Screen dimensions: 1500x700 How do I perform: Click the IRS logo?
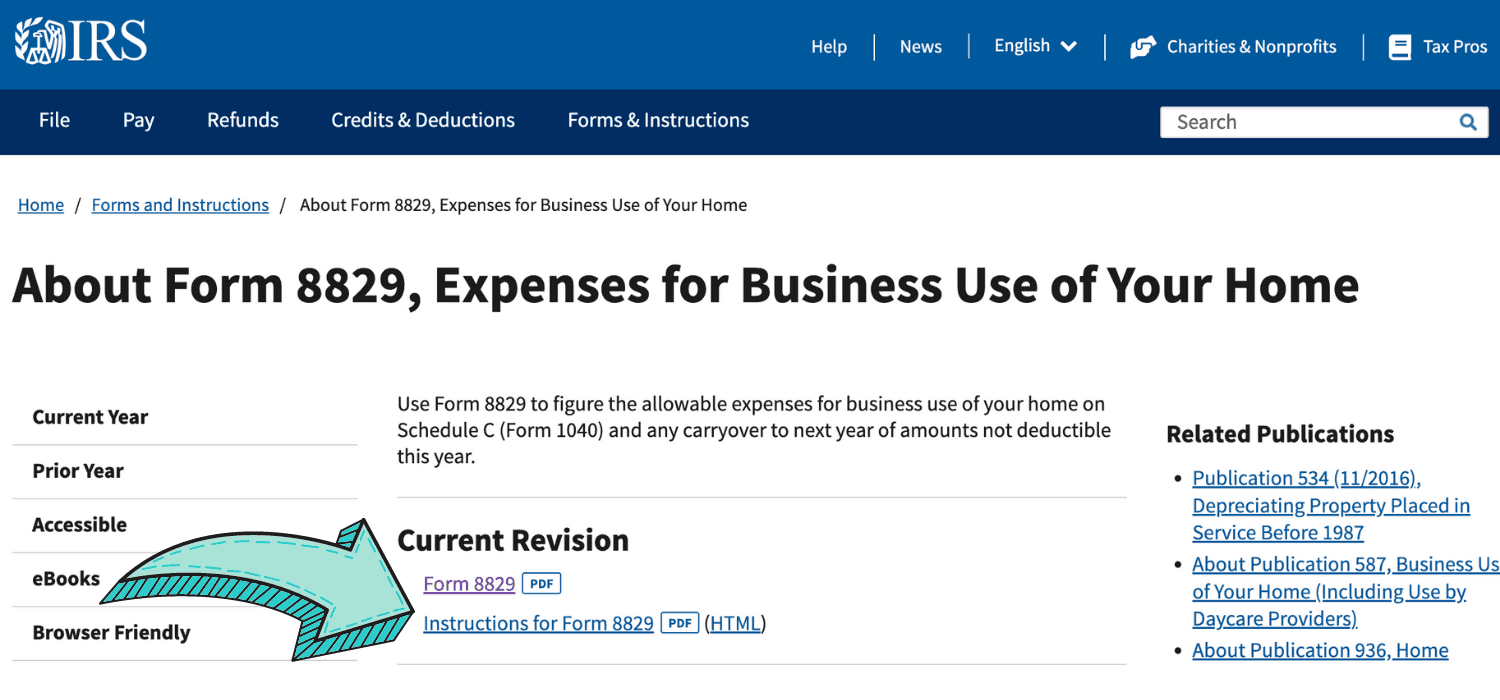pyautogui.click(x=79, y=40)
